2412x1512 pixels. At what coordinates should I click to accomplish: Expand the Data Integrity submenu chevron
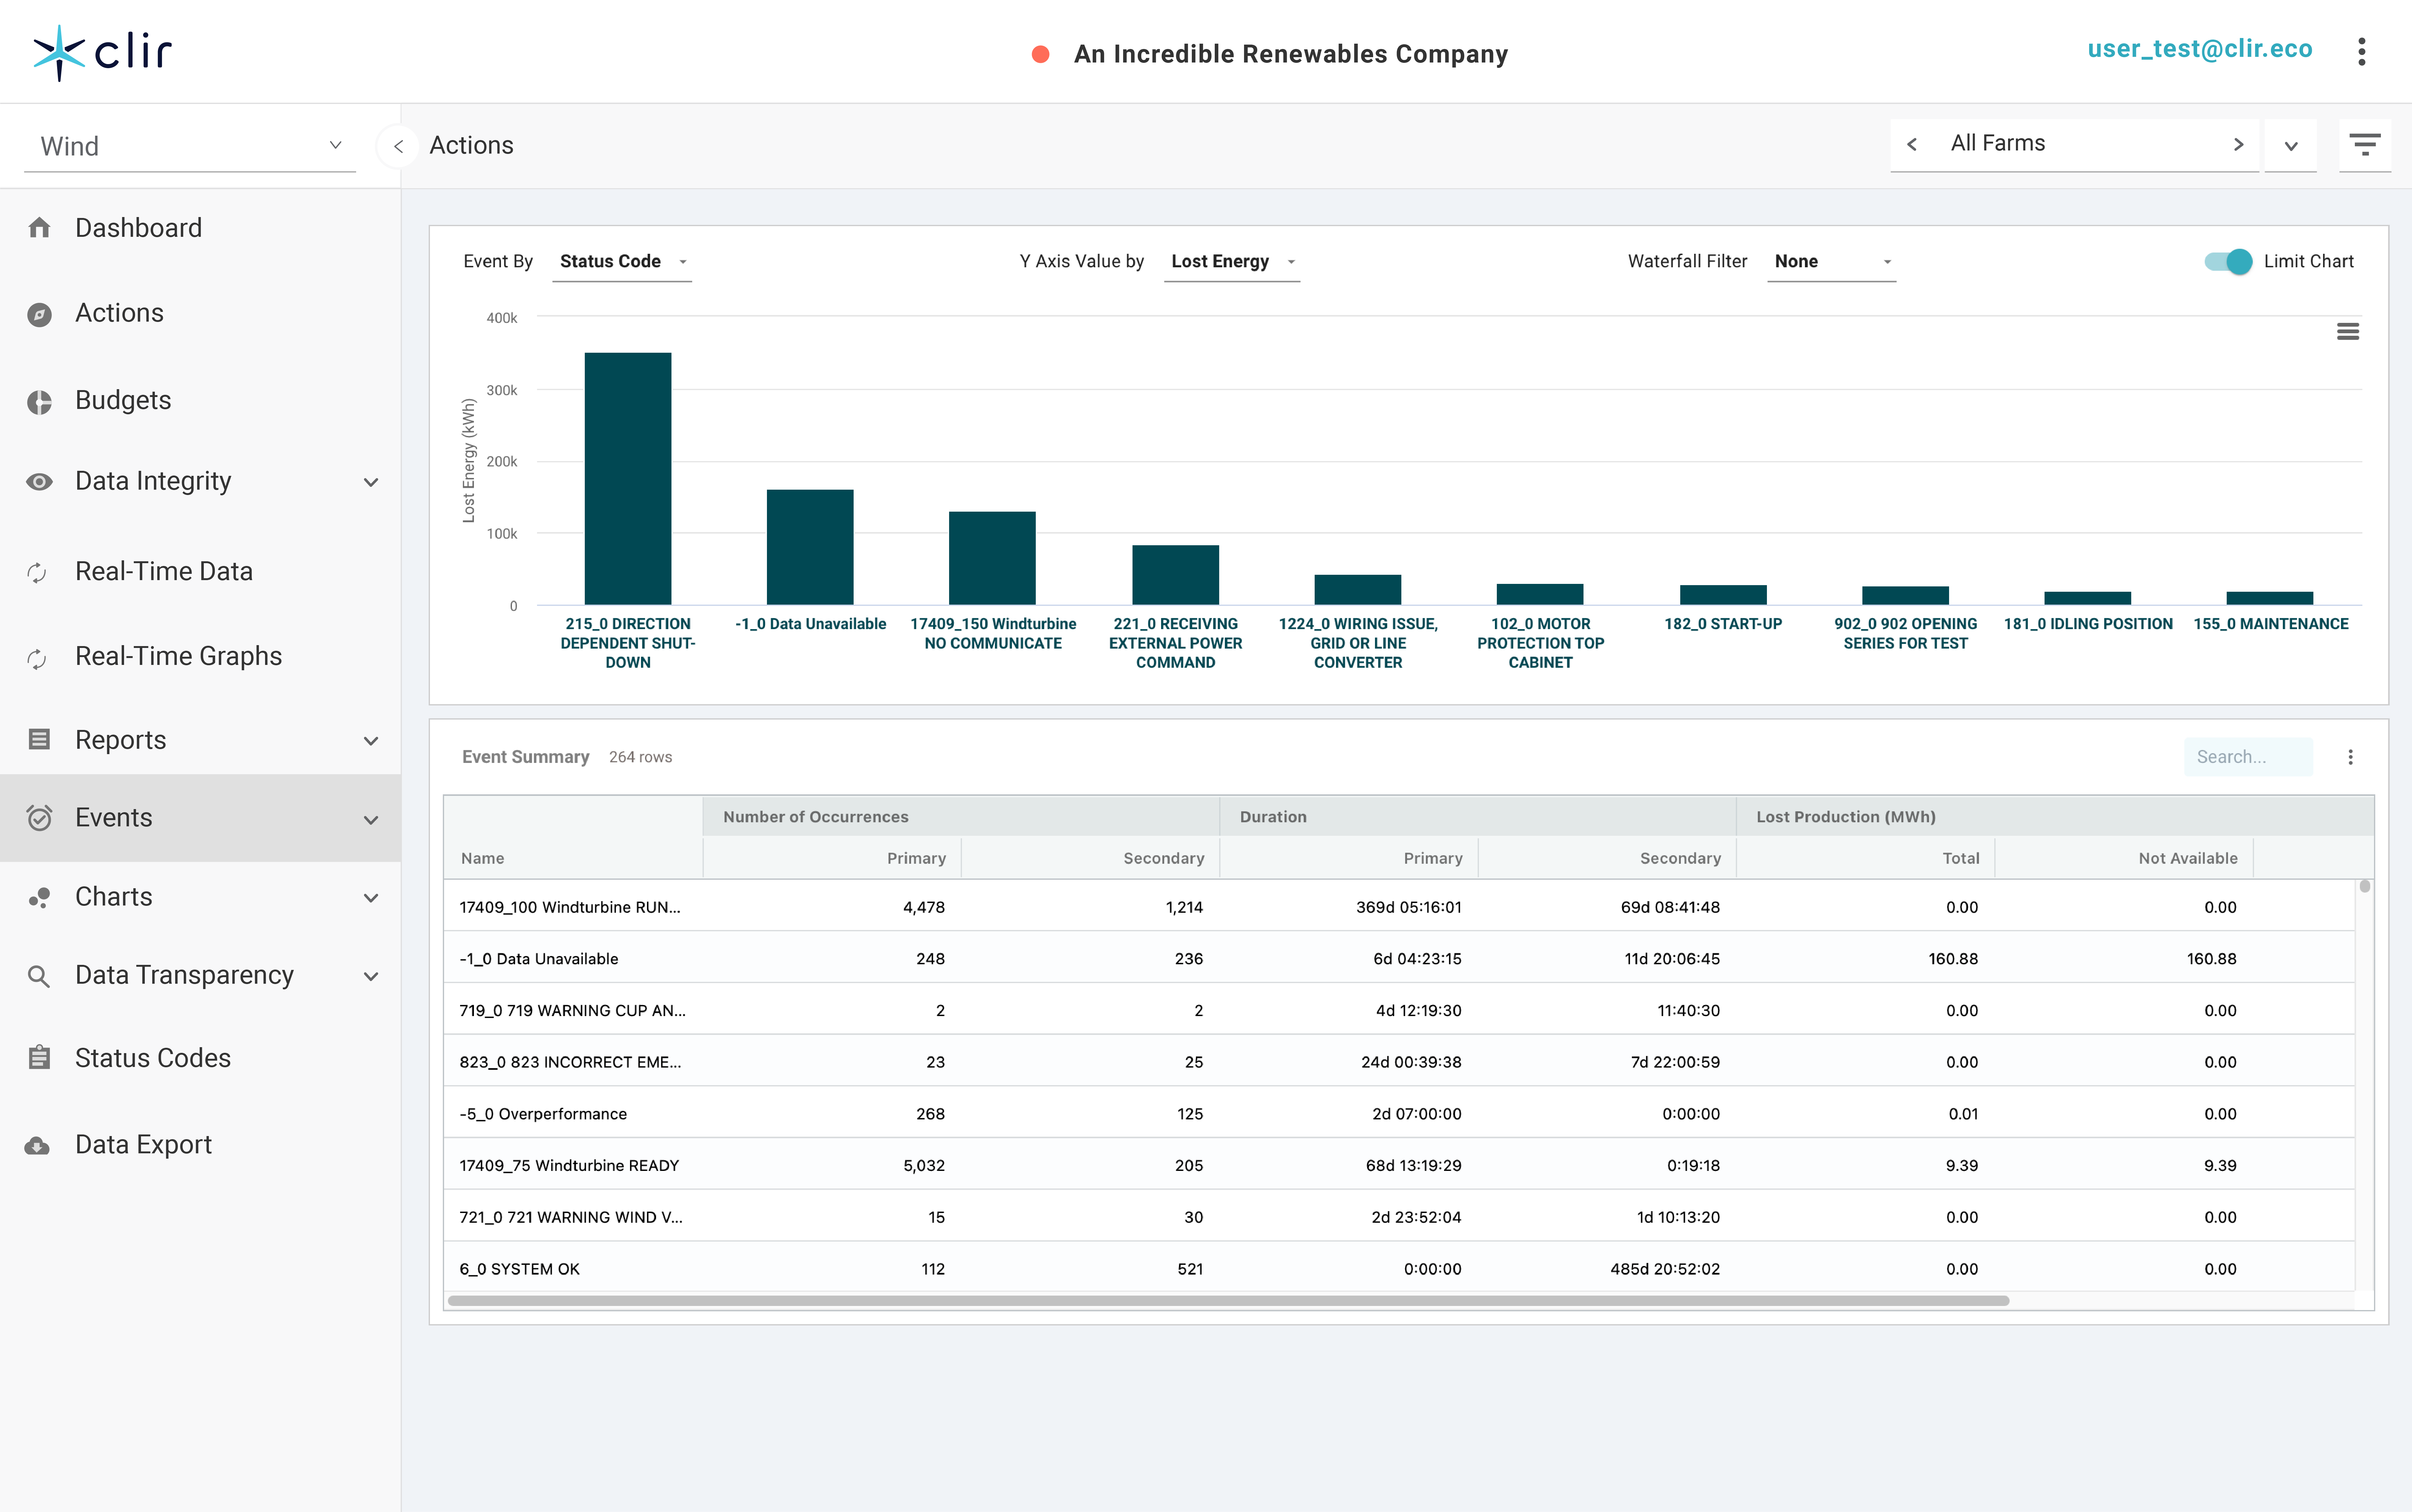coord(371,482)
